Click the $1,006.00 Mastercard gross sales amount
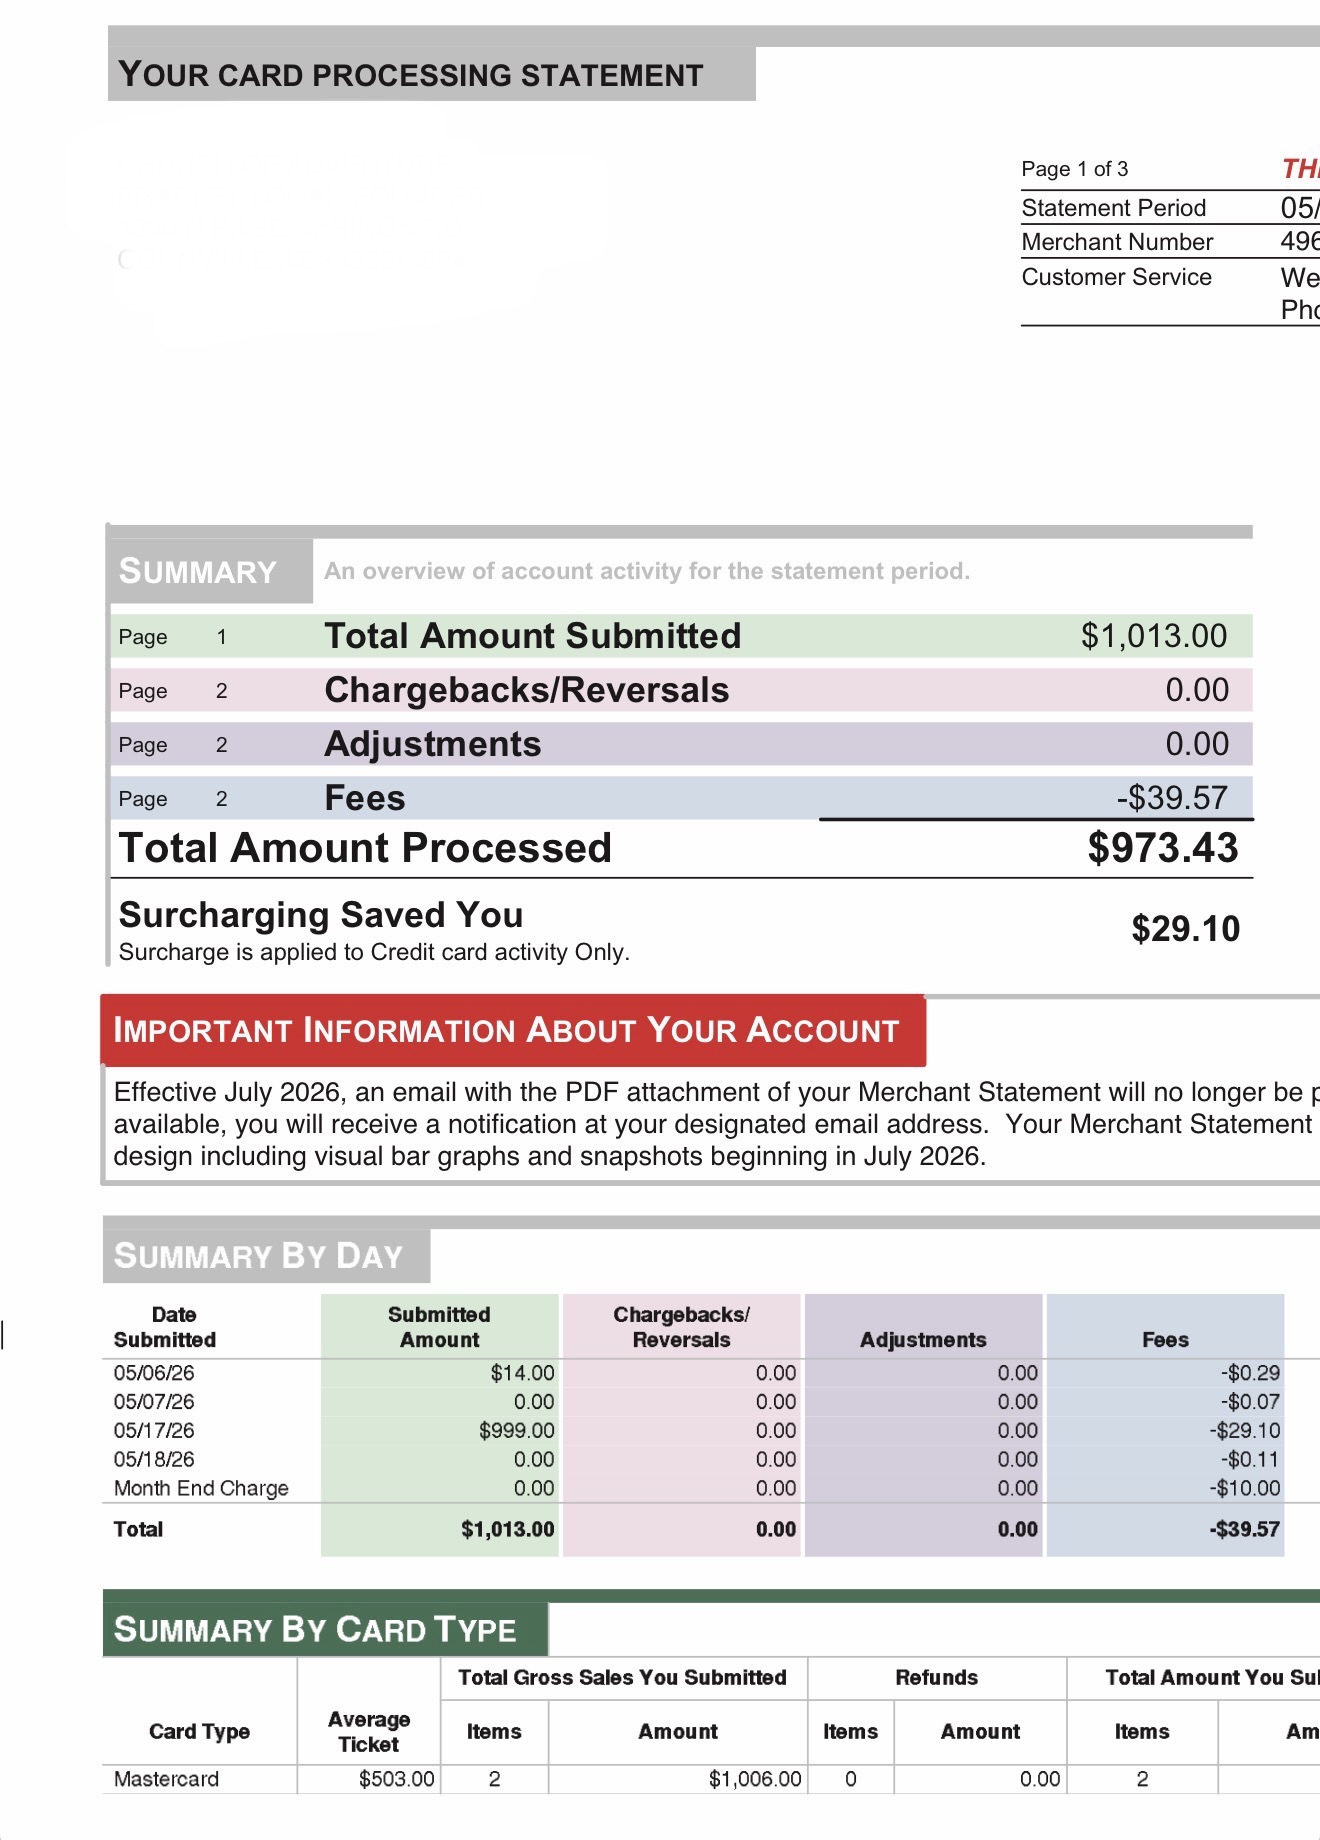This screenshot has width=1320, height=1840. (x=755, y=1779)
